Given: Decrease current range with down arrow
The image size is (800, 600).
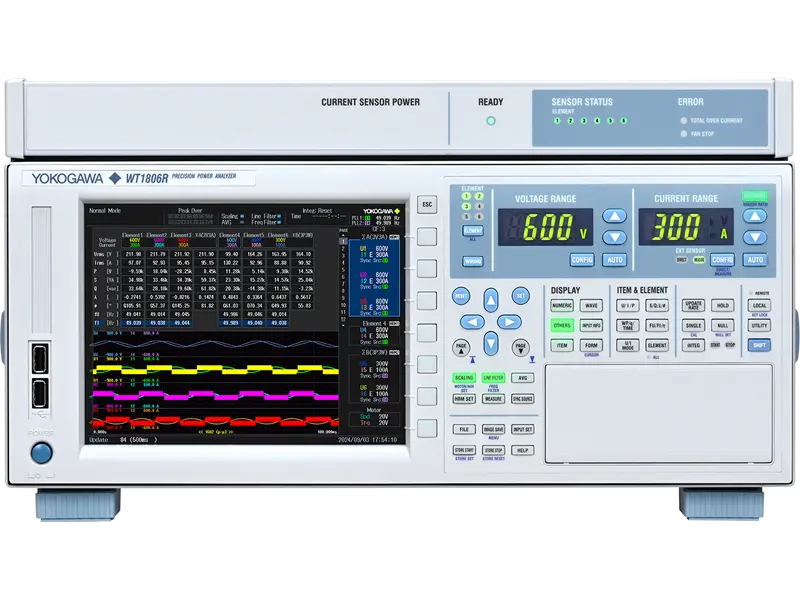Looking at the screenshot, I should [755, 237].
